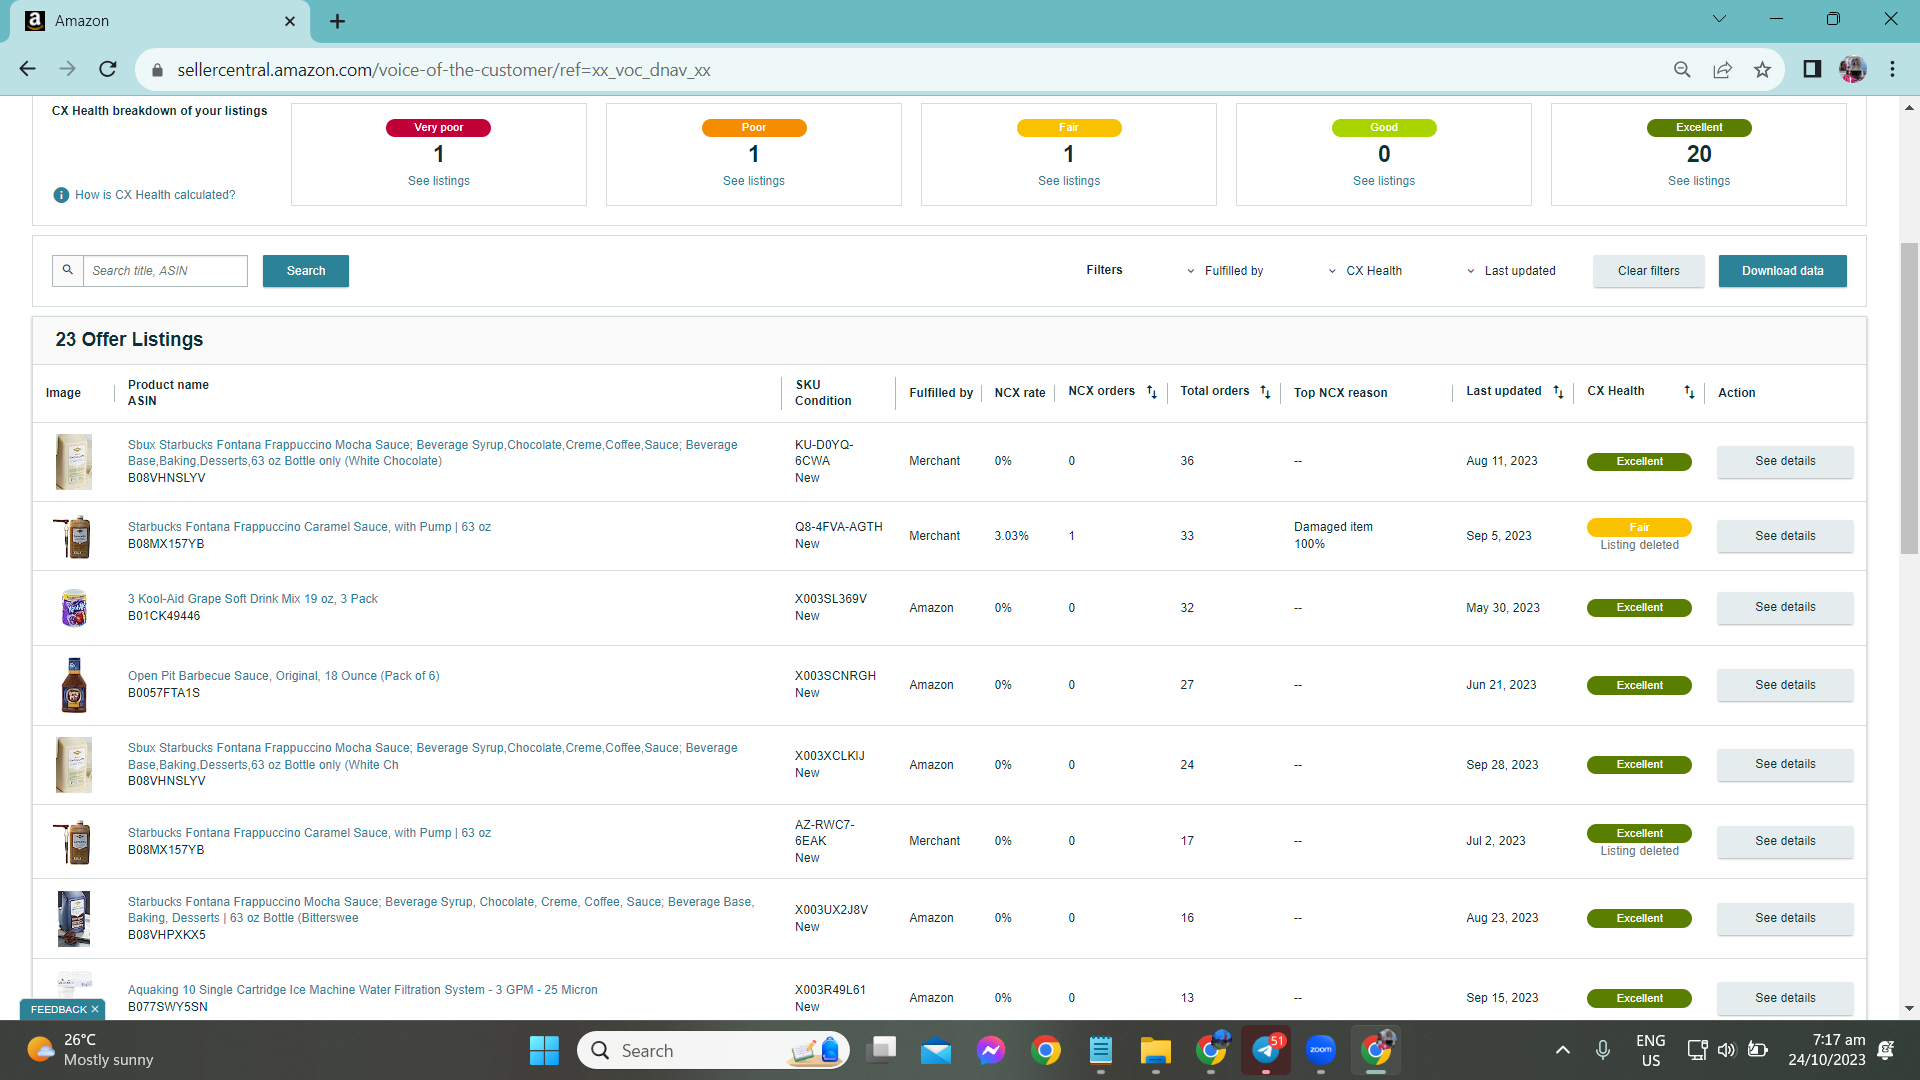The image size is (1920, 1080).
Task: Open the Mail app on taskbar
Action: pos(936,1050)
